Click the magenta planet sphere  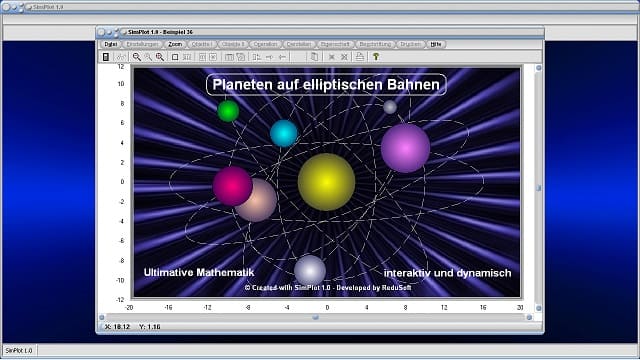tap(233, 186)
